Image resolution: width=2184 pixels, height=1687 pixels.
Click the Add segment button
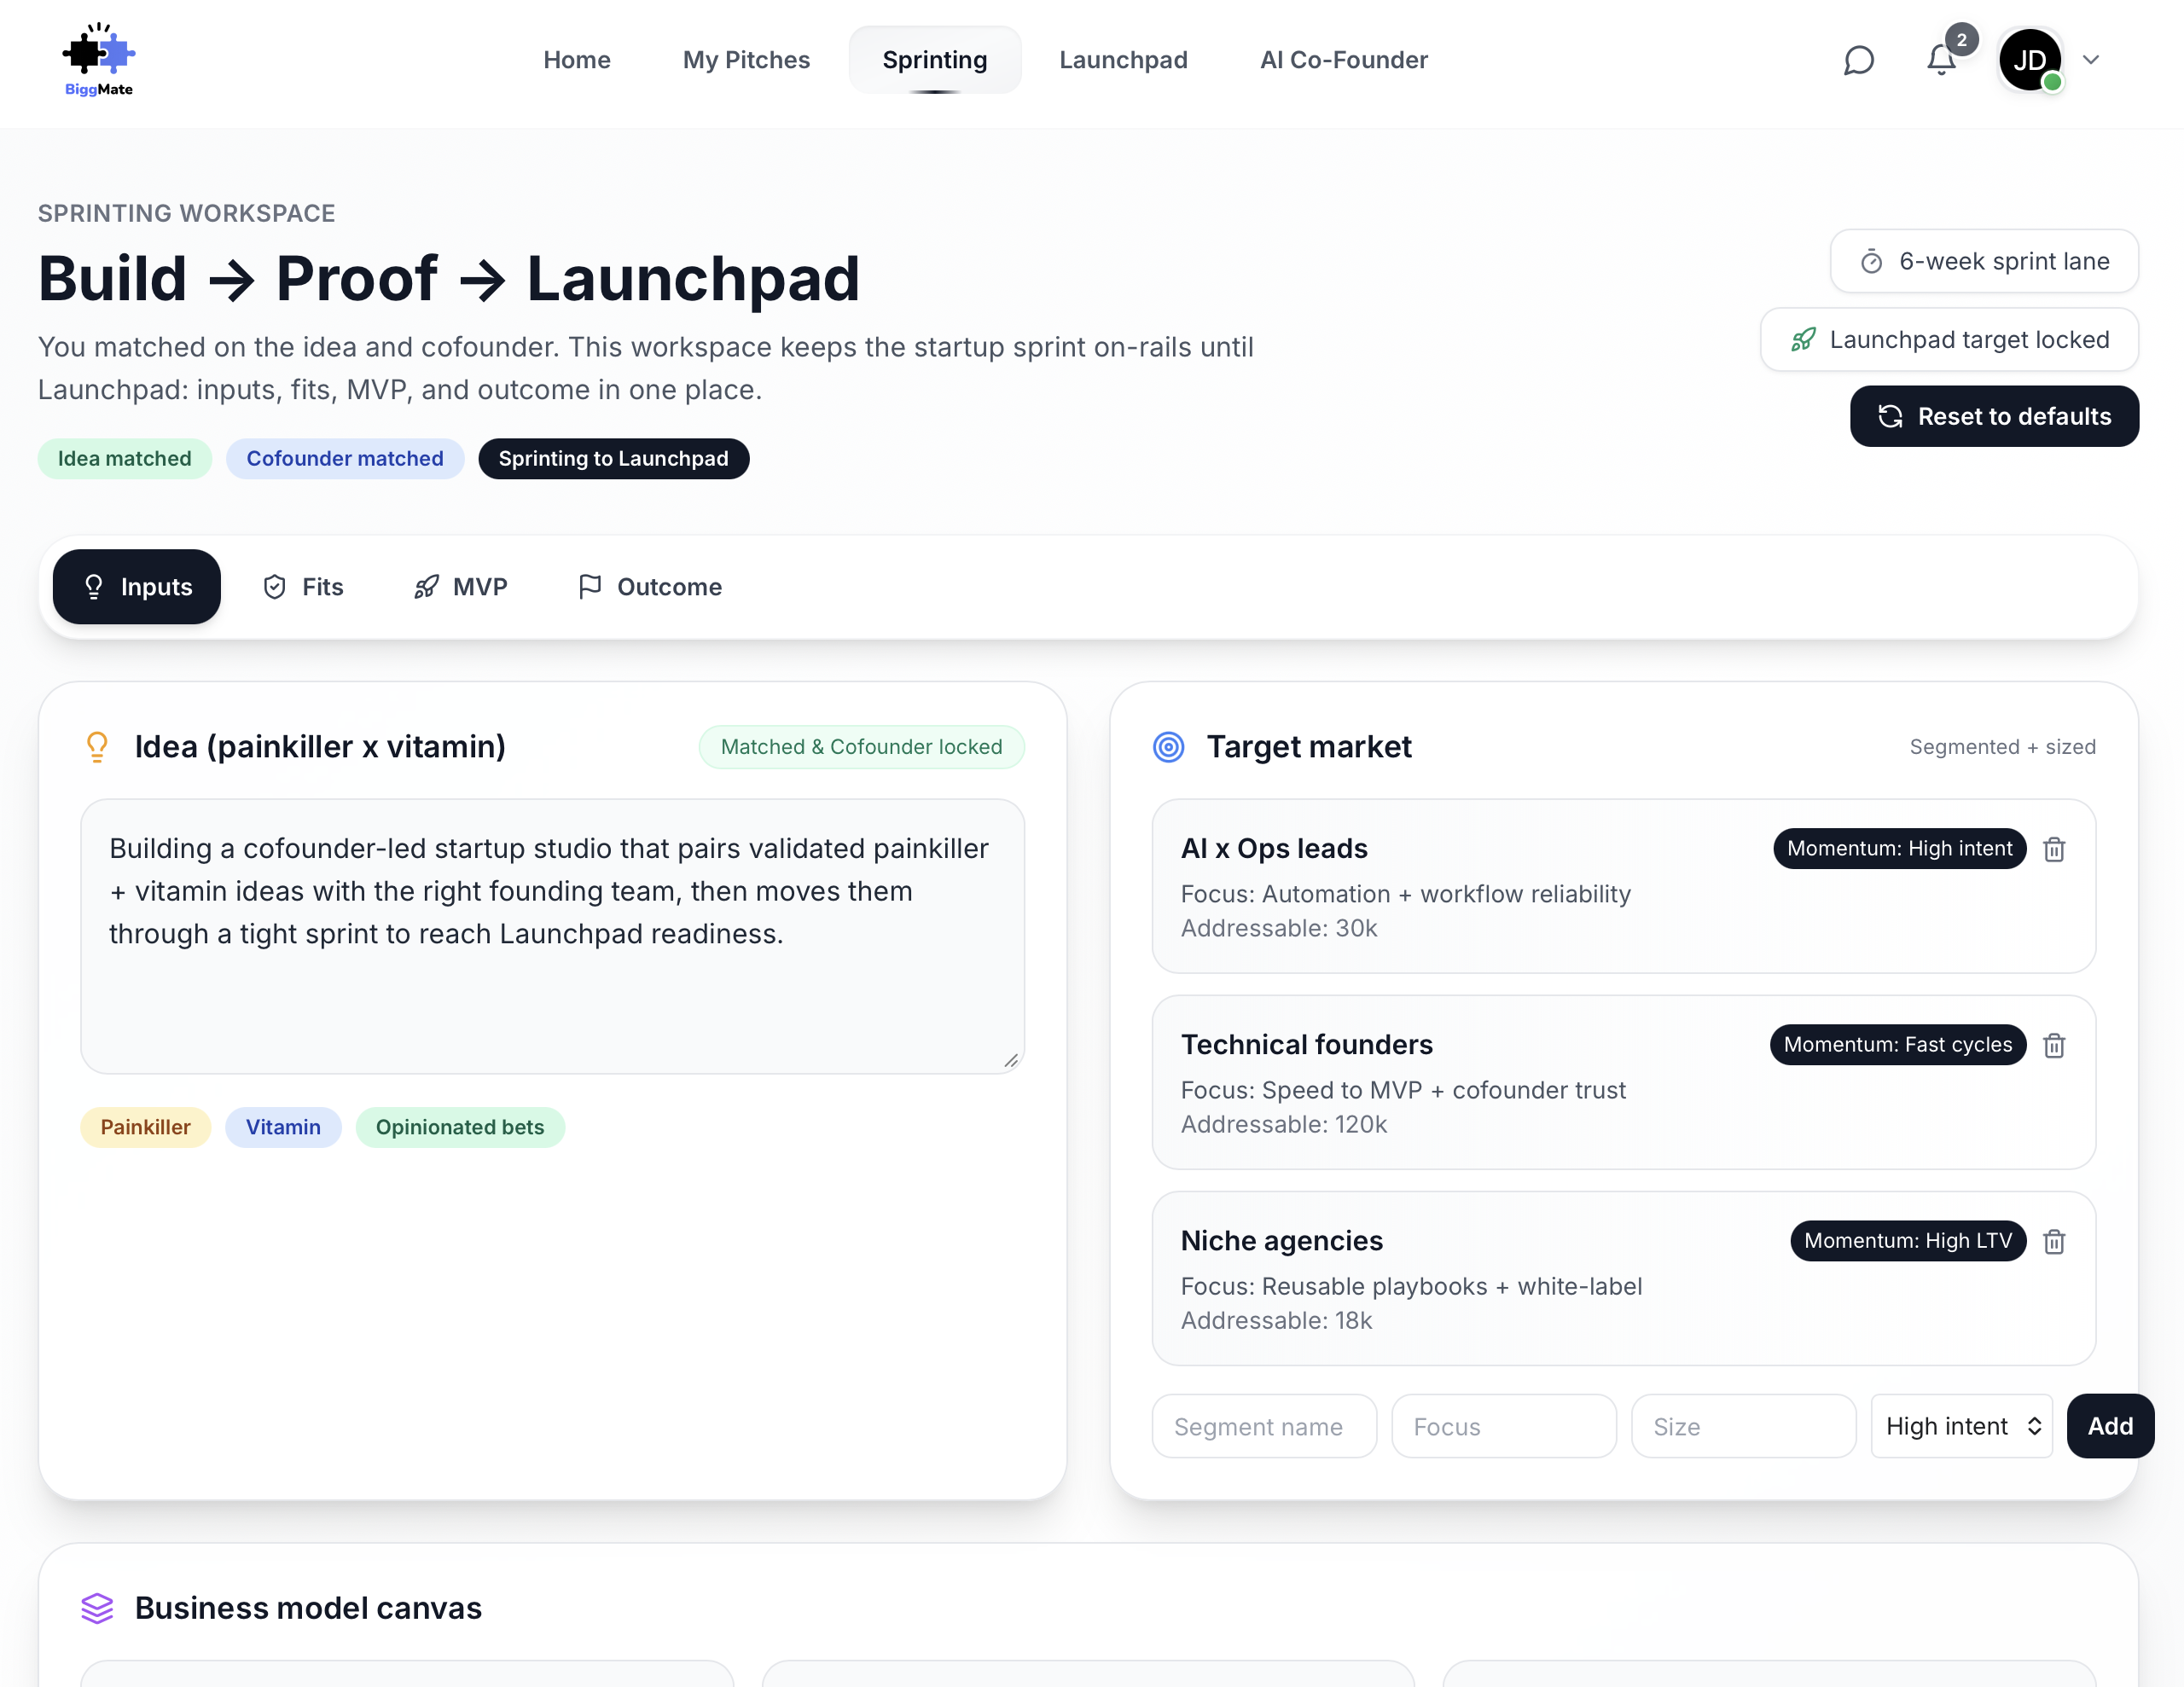2110,1426
